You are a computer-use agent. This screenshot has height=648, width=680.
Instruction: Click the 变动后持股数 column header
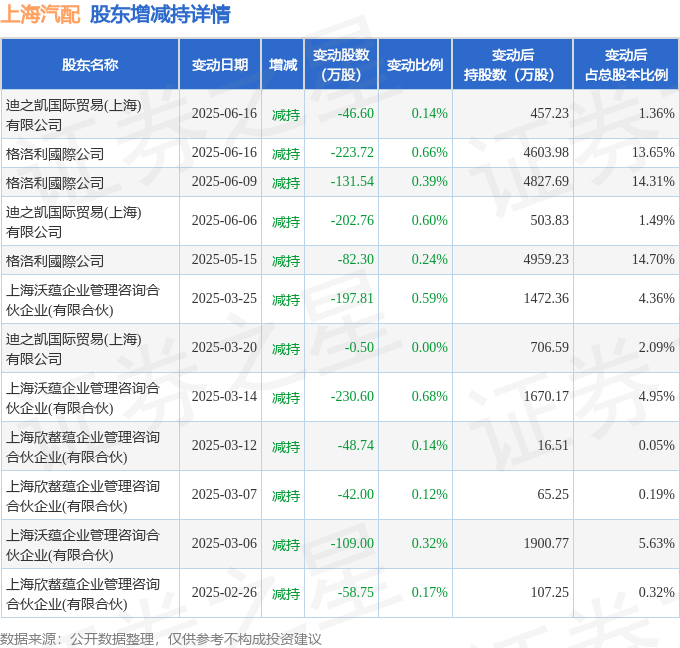pyautogui.click(x=513, y=65)
